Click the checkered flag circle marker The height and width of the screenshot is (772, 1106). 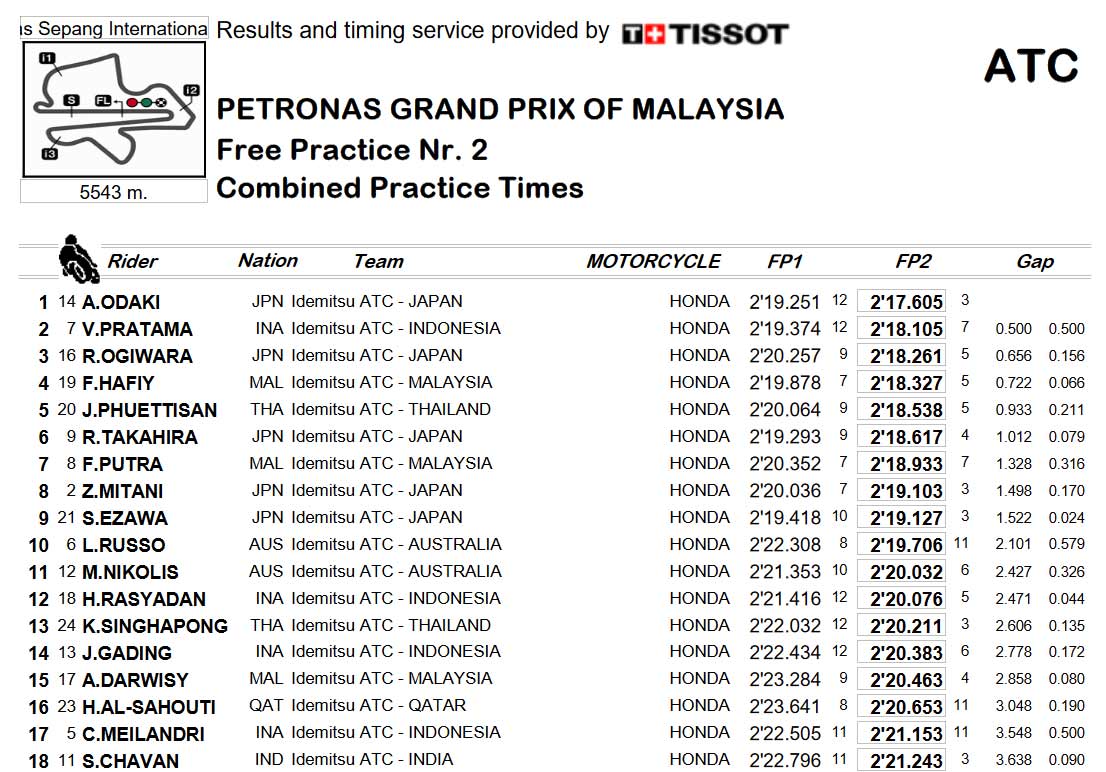pos(160,101)
